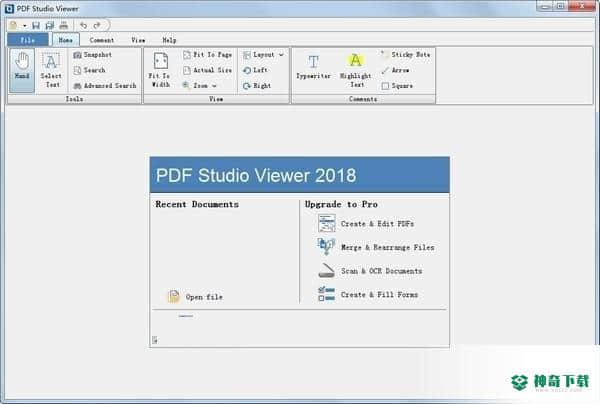Open the File tab

click(x=28, y=40)
